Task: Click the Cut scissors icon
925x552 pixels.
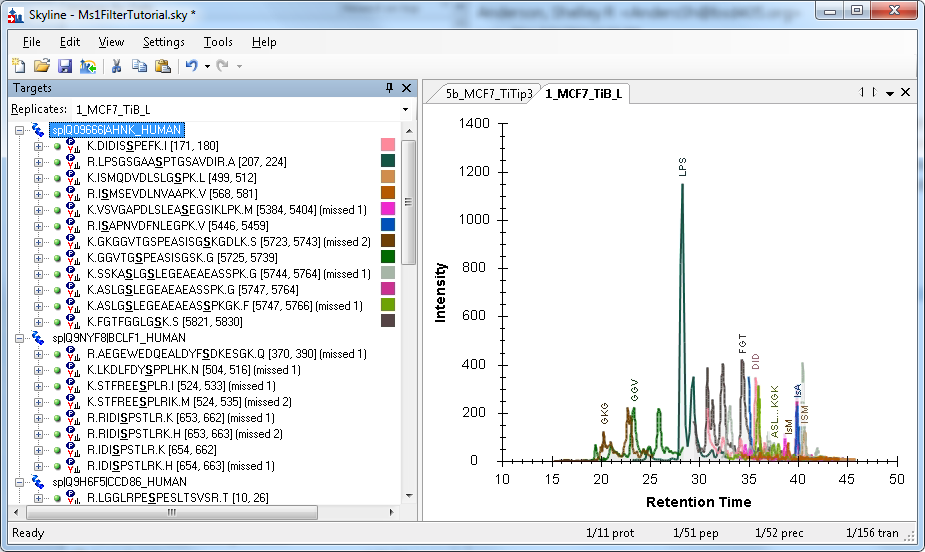Action: coord(116,66)
